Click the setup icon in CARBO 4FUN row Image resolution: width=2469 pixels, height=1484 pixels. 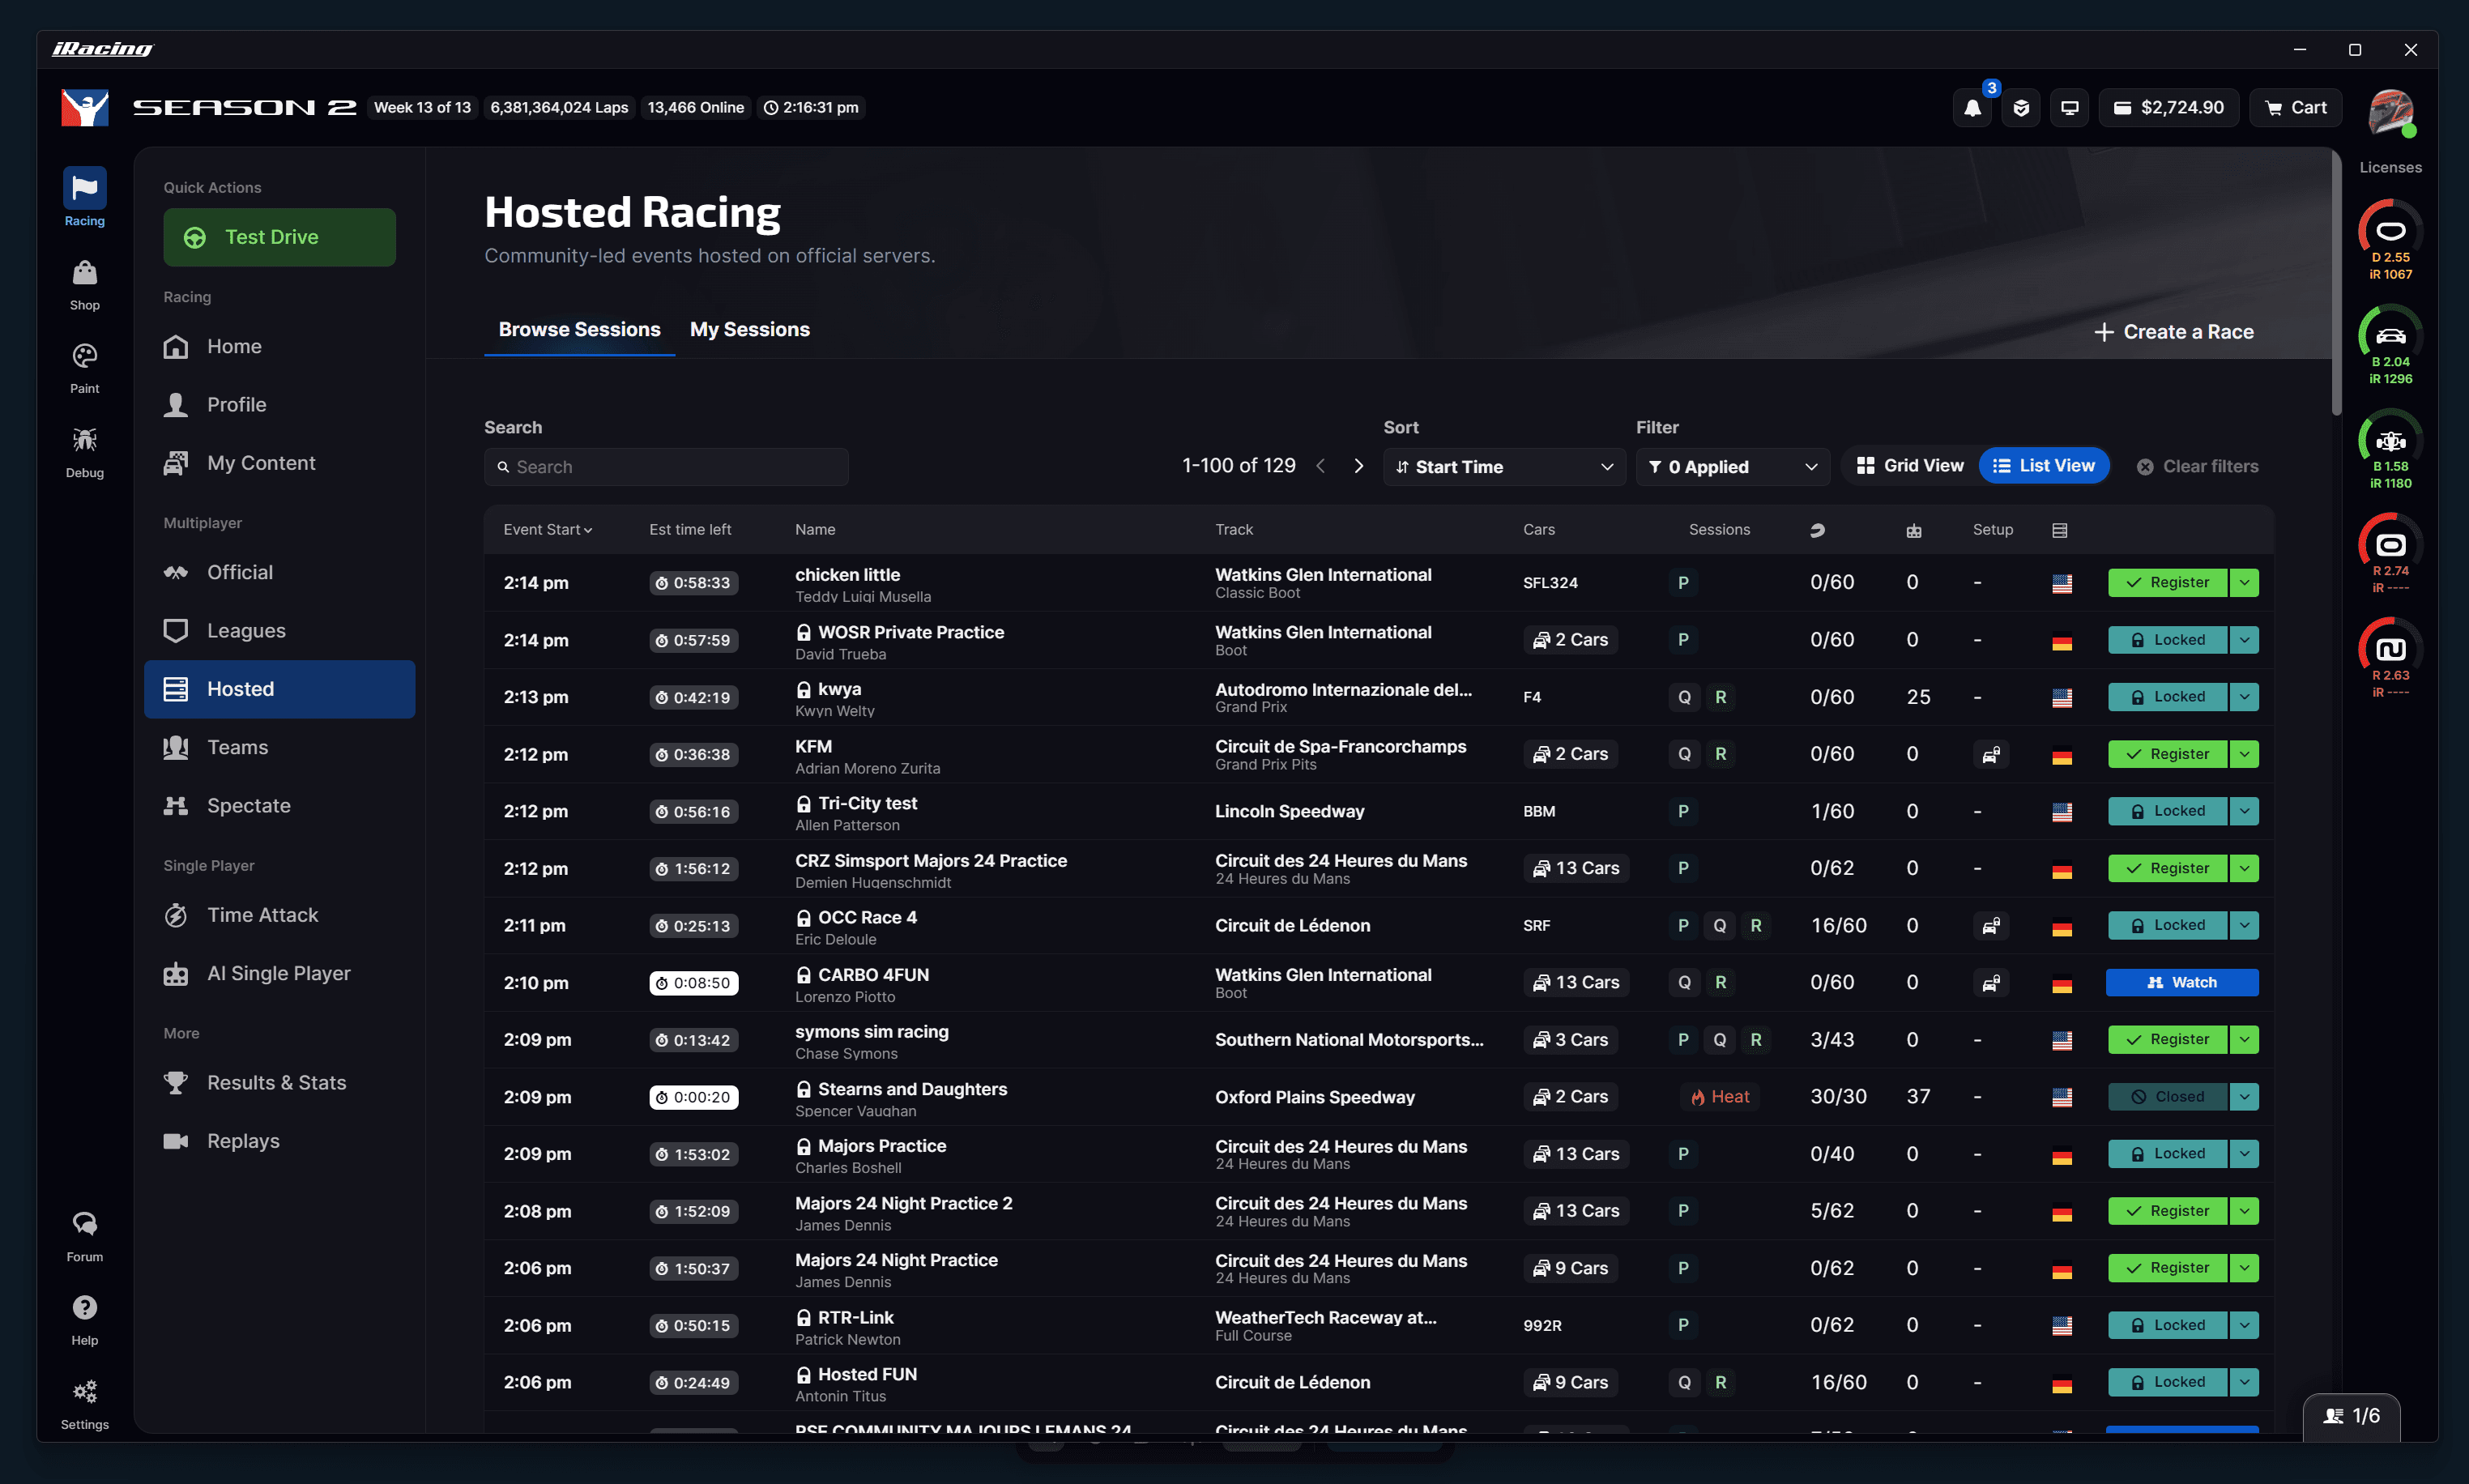pyautogui.click(x=1991, y=983)
